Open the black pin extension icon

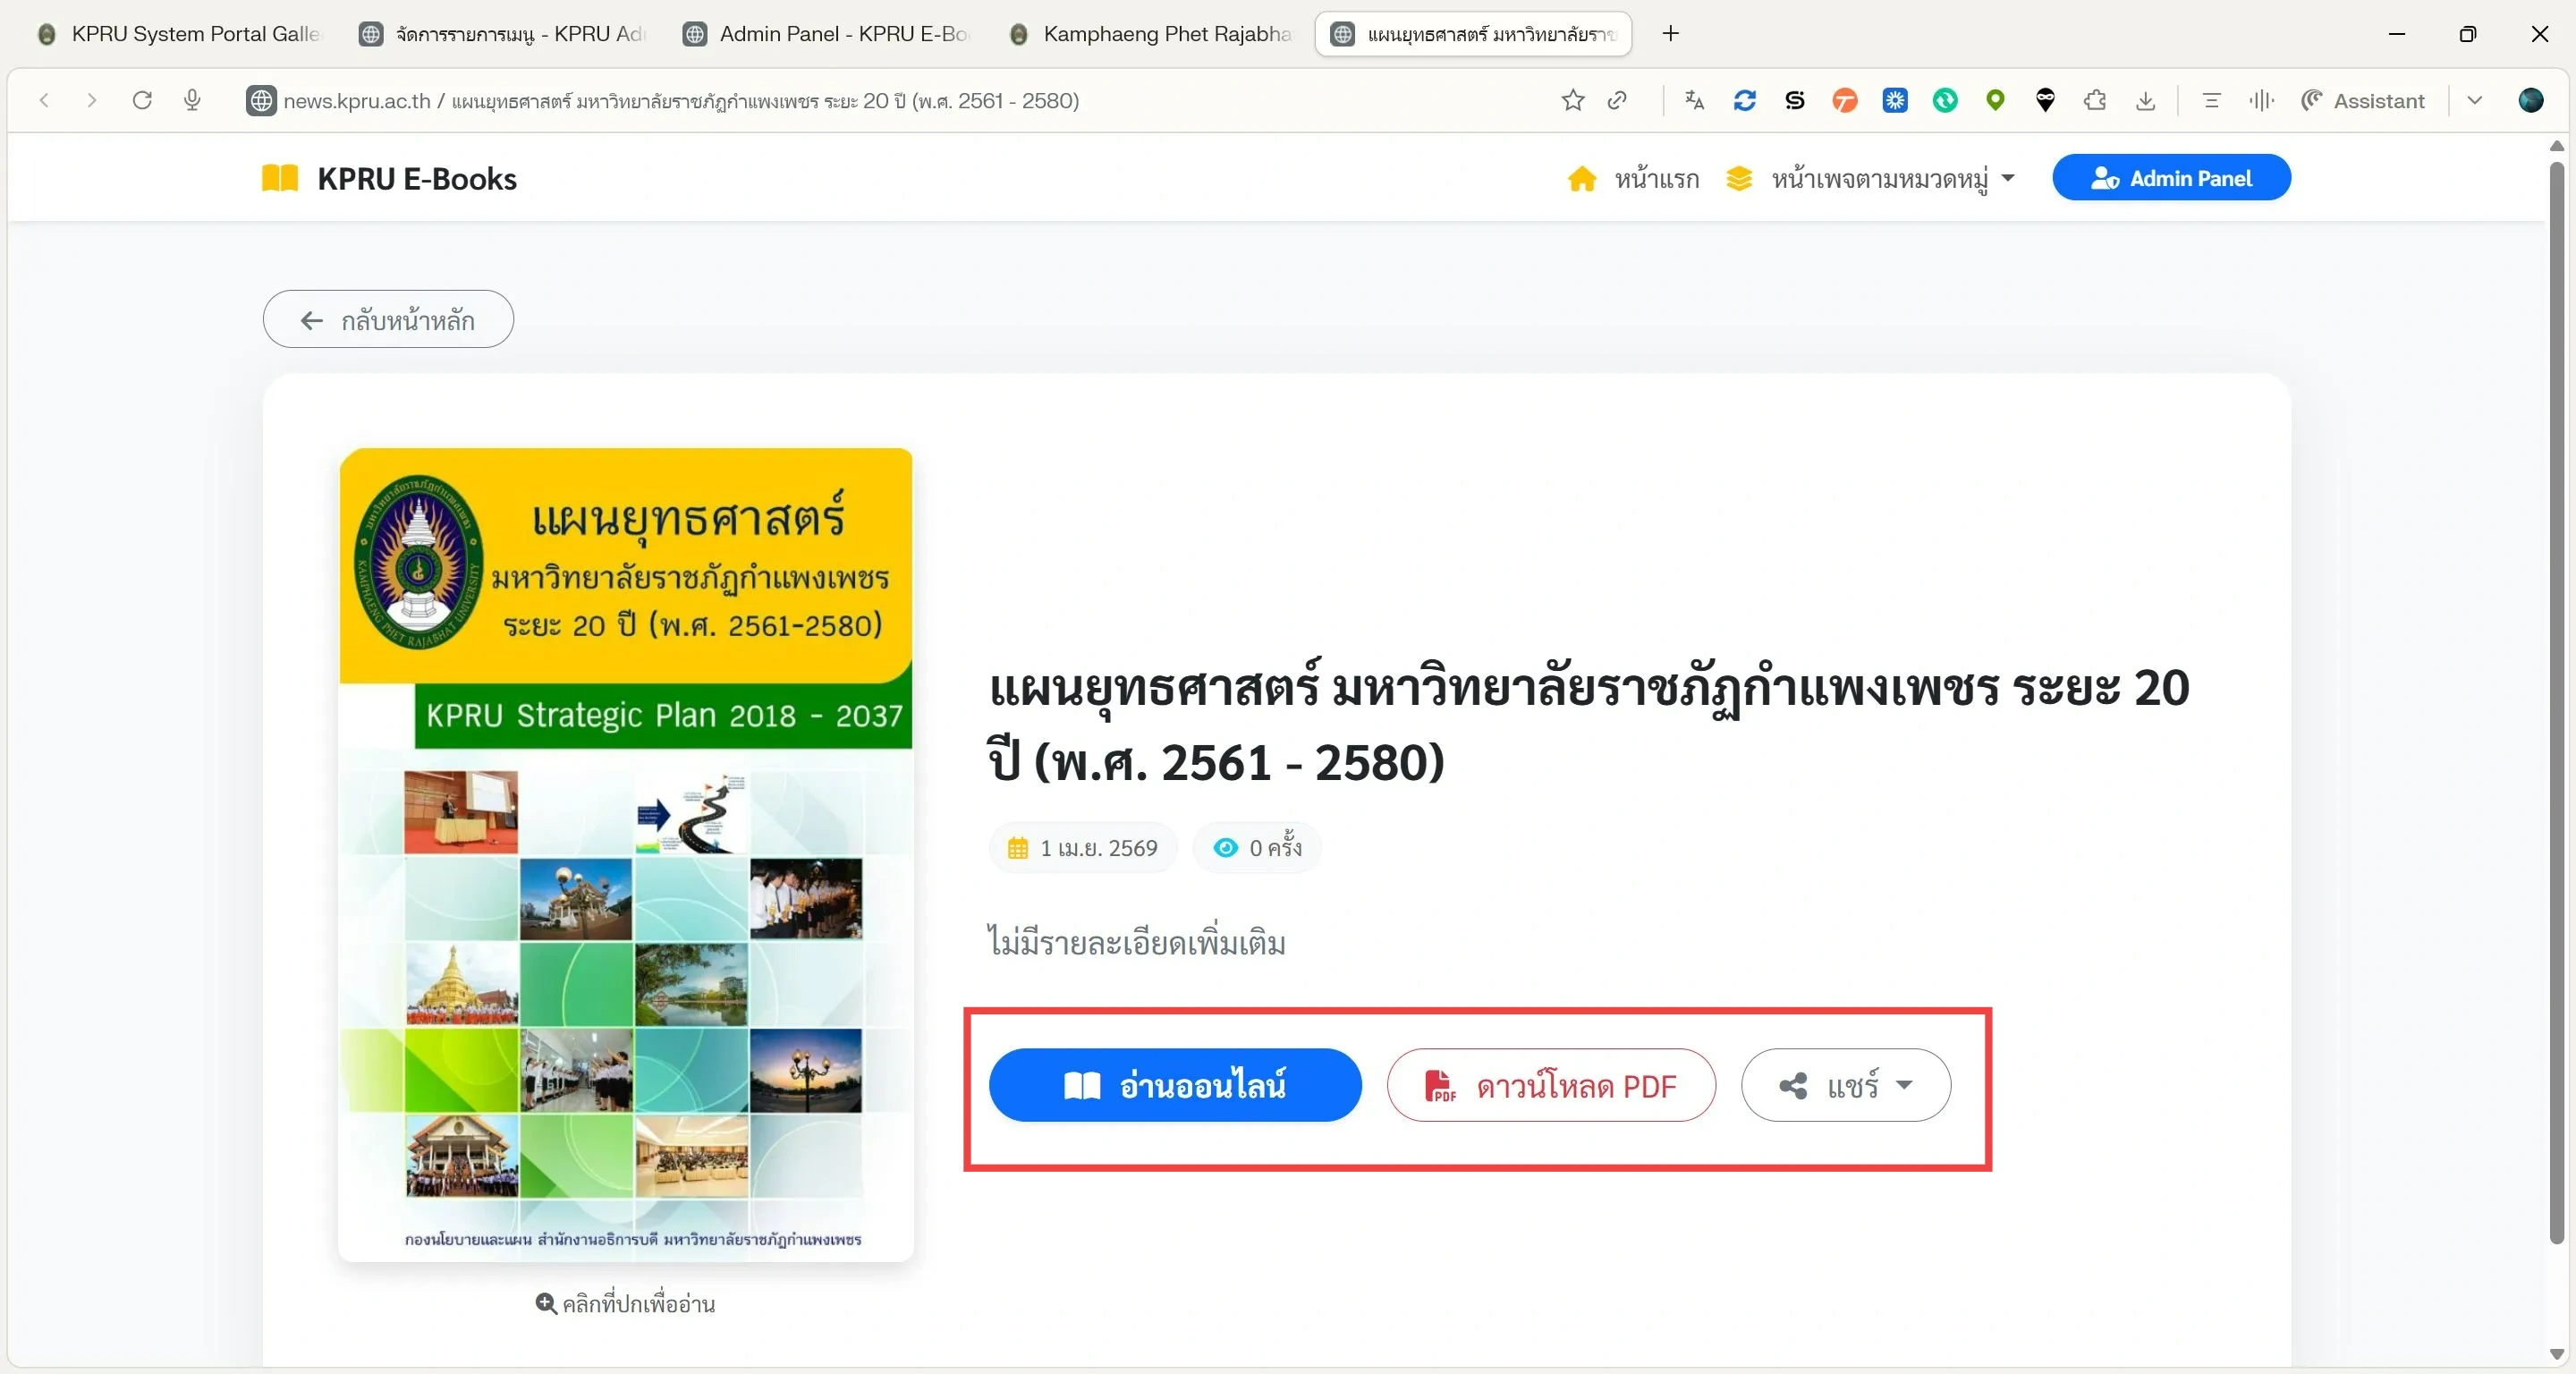tap(2045, 100)
